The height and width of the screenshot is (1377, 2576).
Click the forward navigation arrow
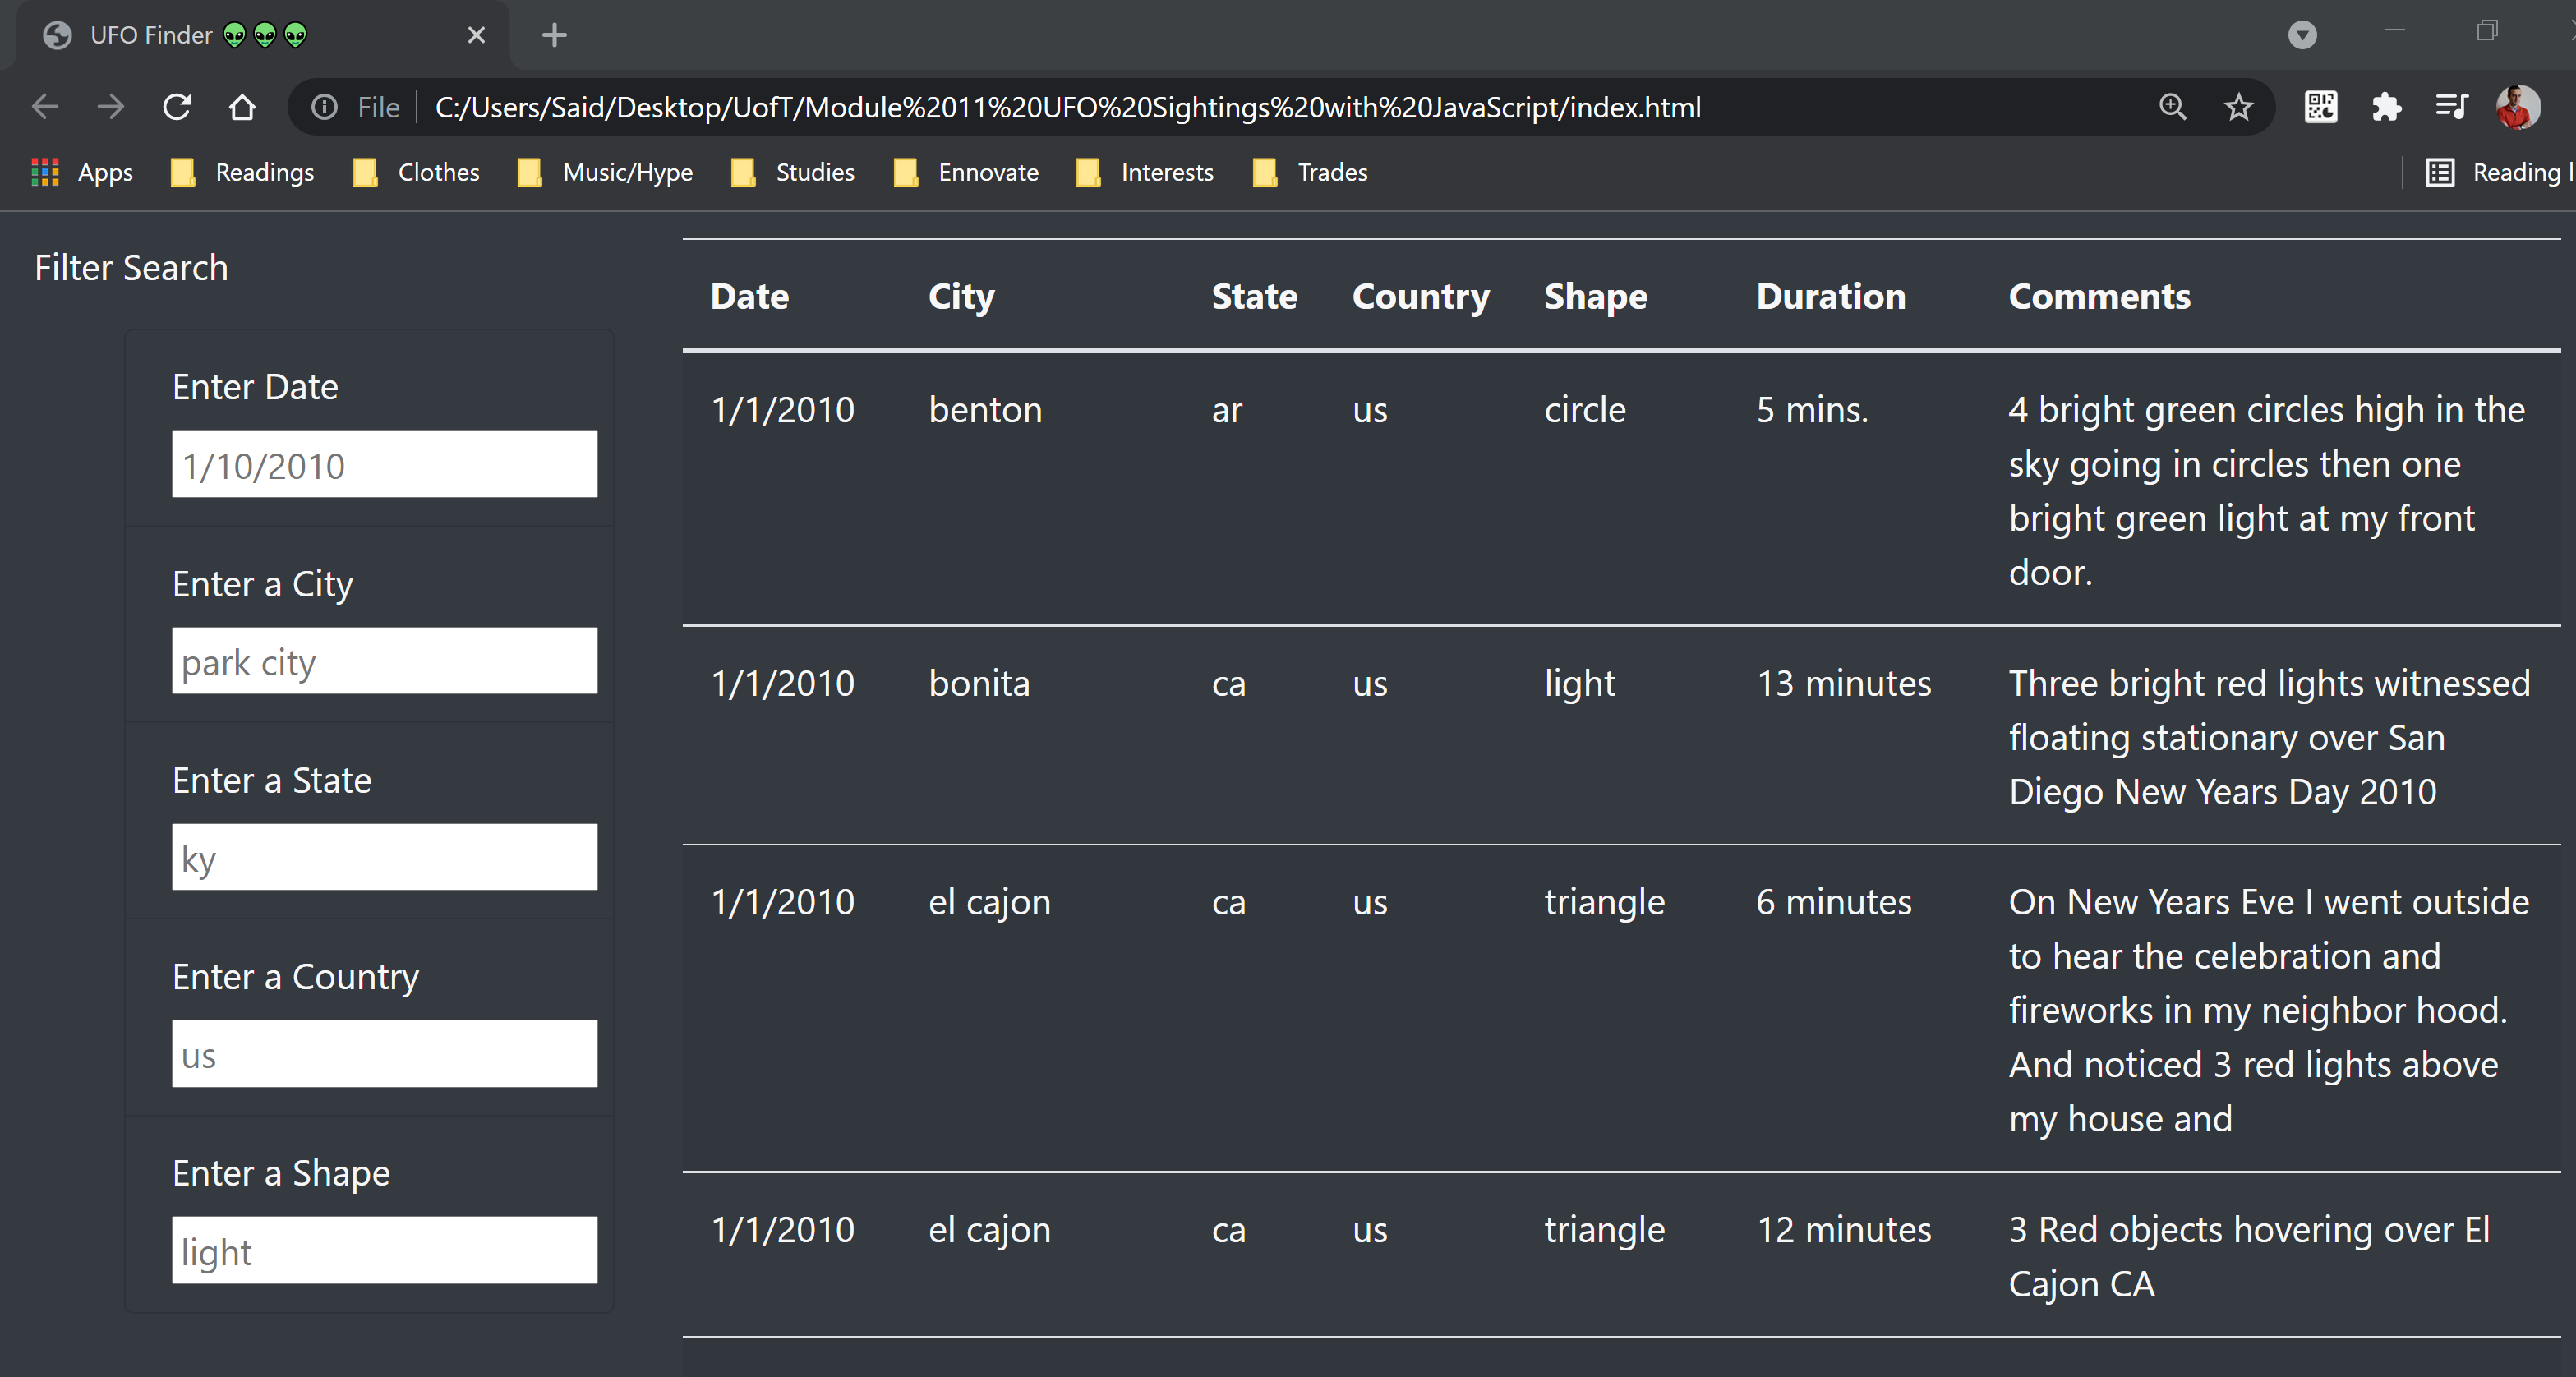[x=110, y=107]
